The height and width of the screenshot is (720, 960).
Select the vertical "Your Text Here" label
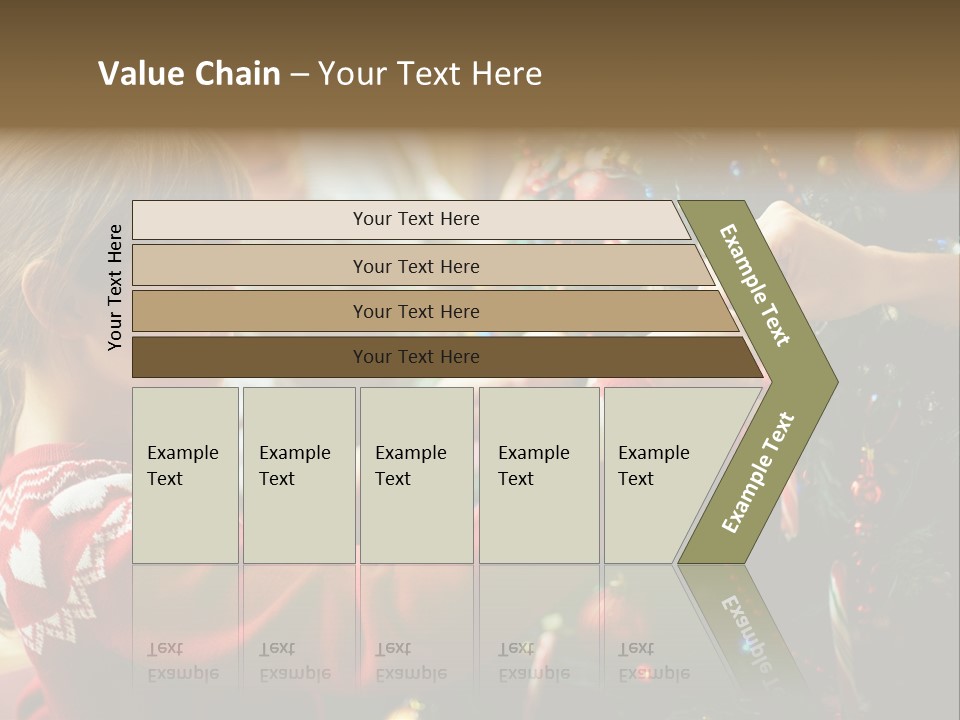pyautogui.click(x=115, y=287)
